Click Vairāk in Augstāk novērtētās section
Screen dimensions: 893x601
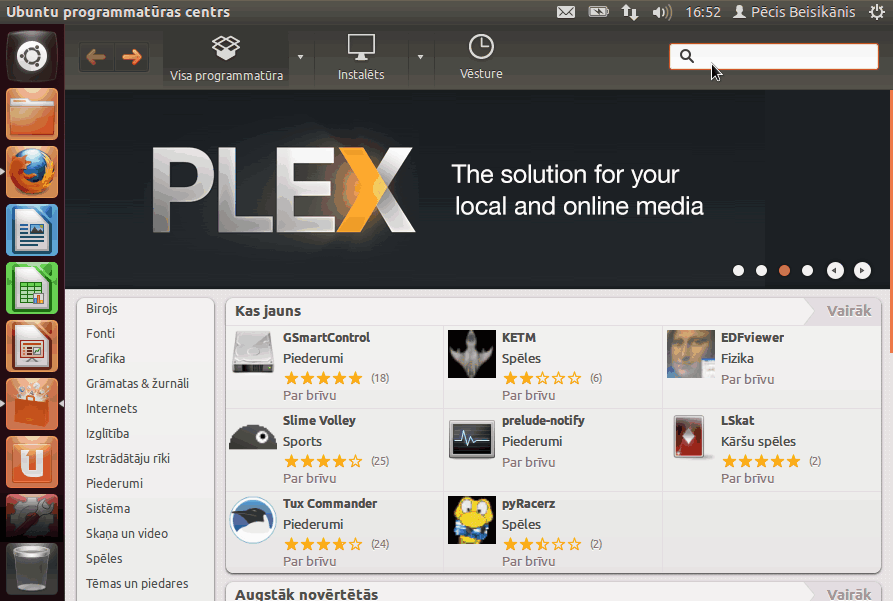[849, 594]
